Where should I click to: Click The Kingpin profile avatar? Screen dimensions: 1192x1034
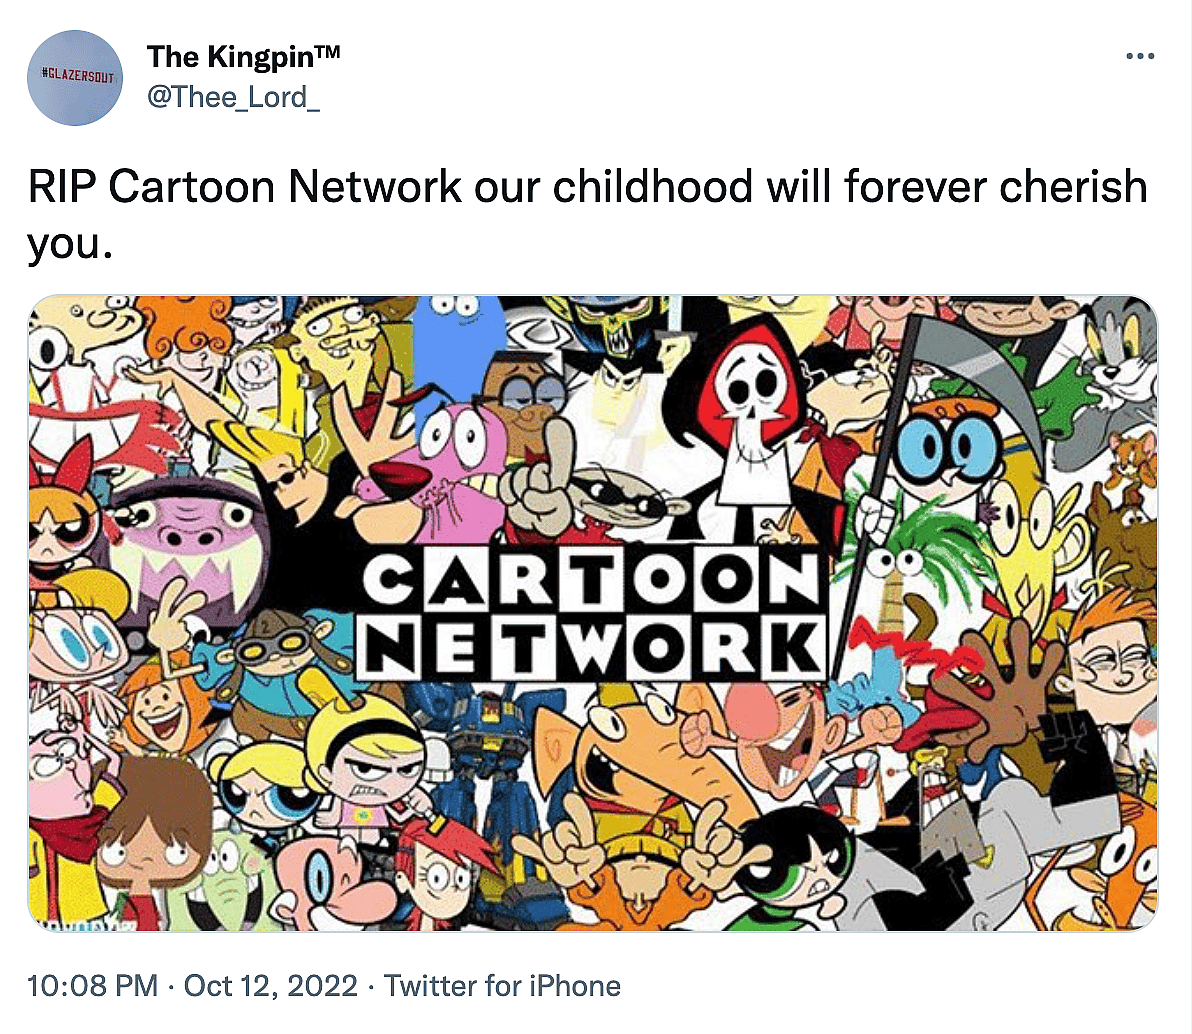(x=74, y=78)
